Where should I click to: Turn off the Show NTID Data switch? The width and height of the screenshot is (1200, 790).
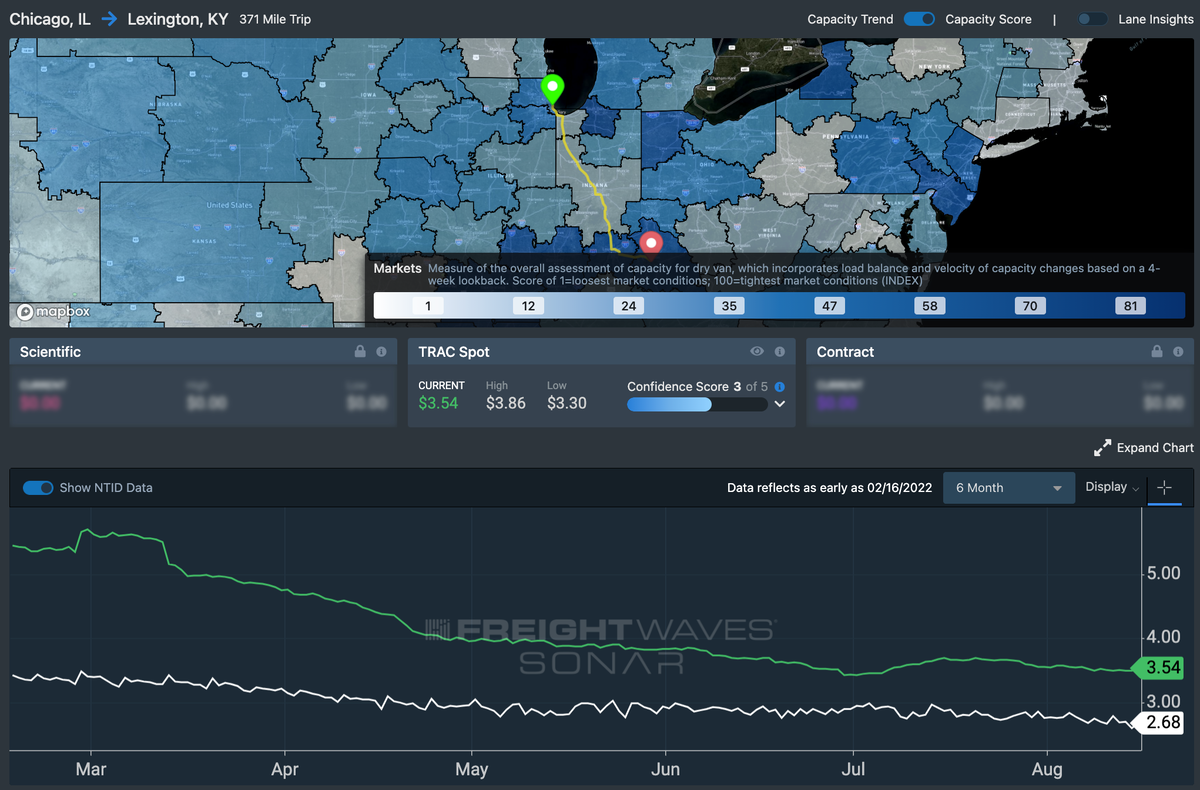(x=38, y=488)
